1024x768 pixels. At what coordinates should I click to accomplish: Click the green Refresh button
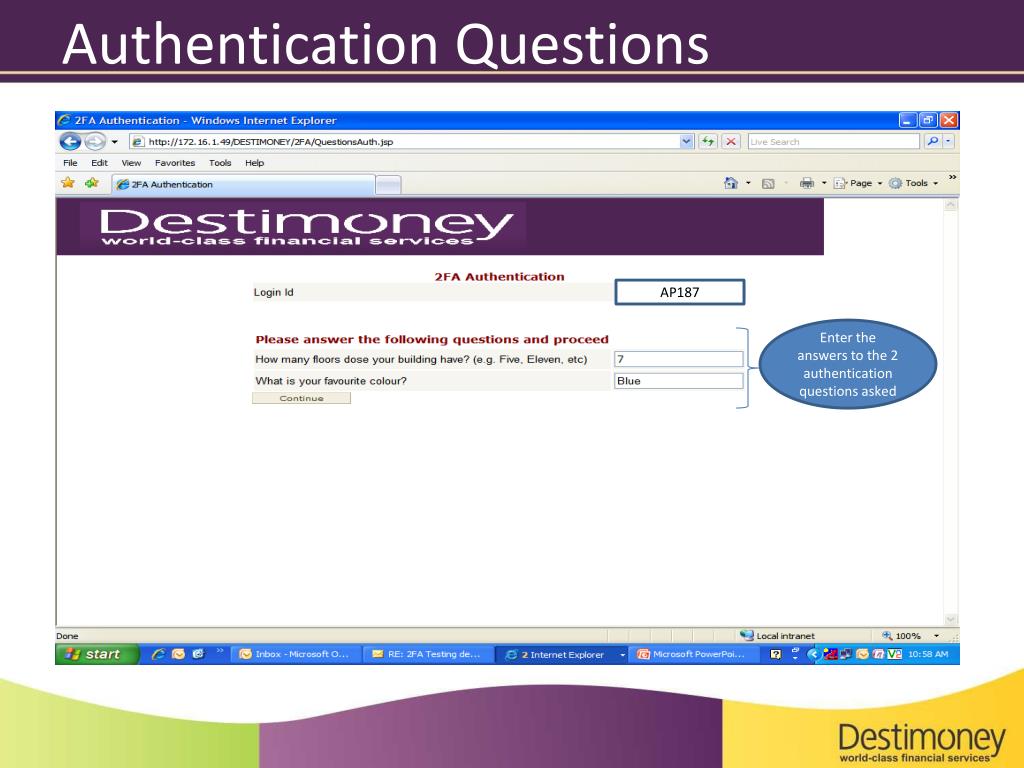(708, 141)
